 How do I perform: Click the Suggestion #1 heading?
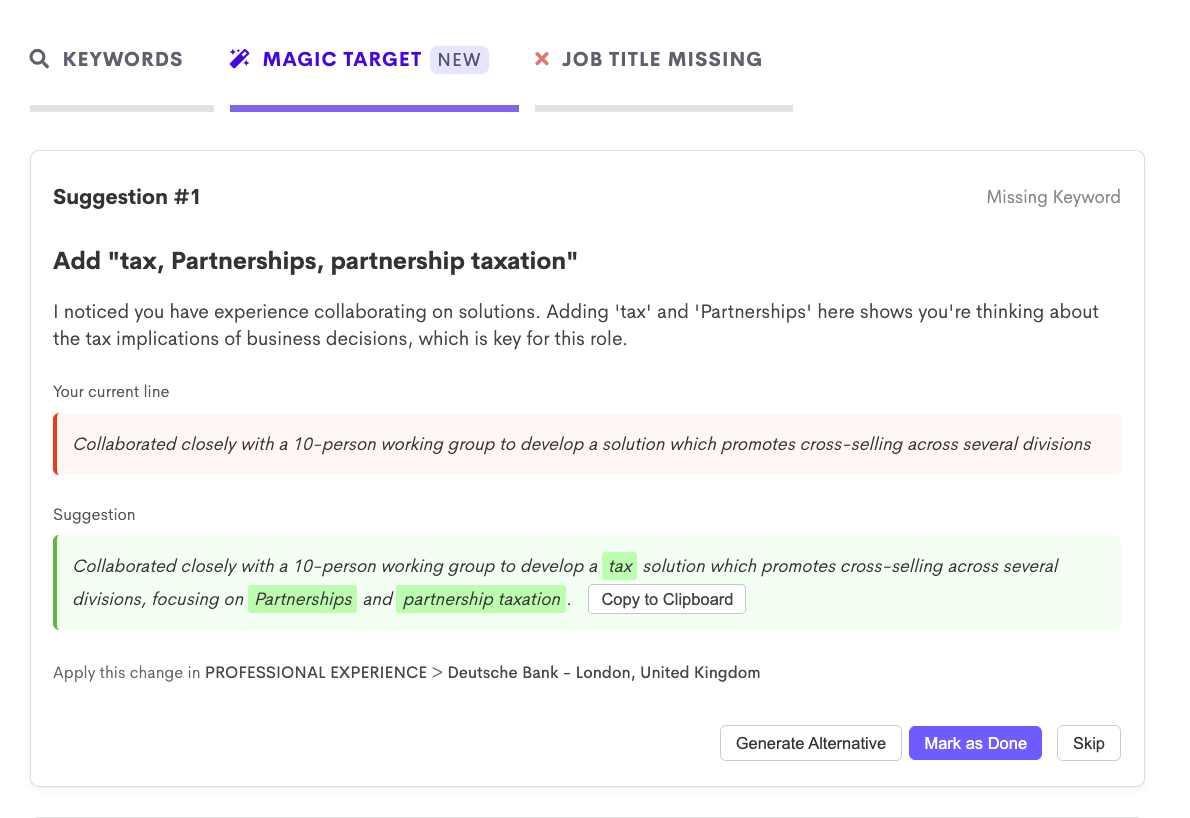click(127, 197)
